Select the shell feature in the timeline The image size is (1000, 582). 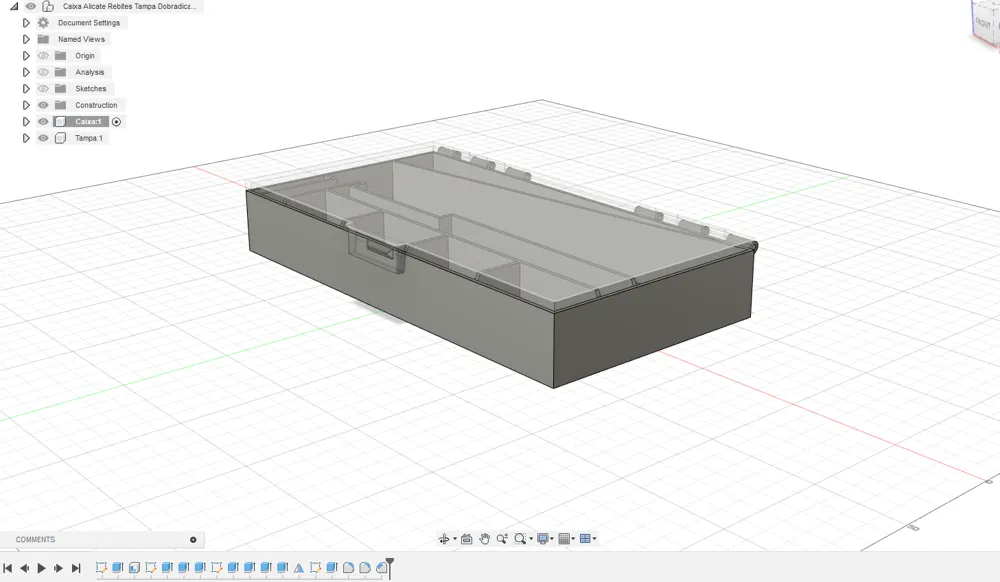[134, 567]
